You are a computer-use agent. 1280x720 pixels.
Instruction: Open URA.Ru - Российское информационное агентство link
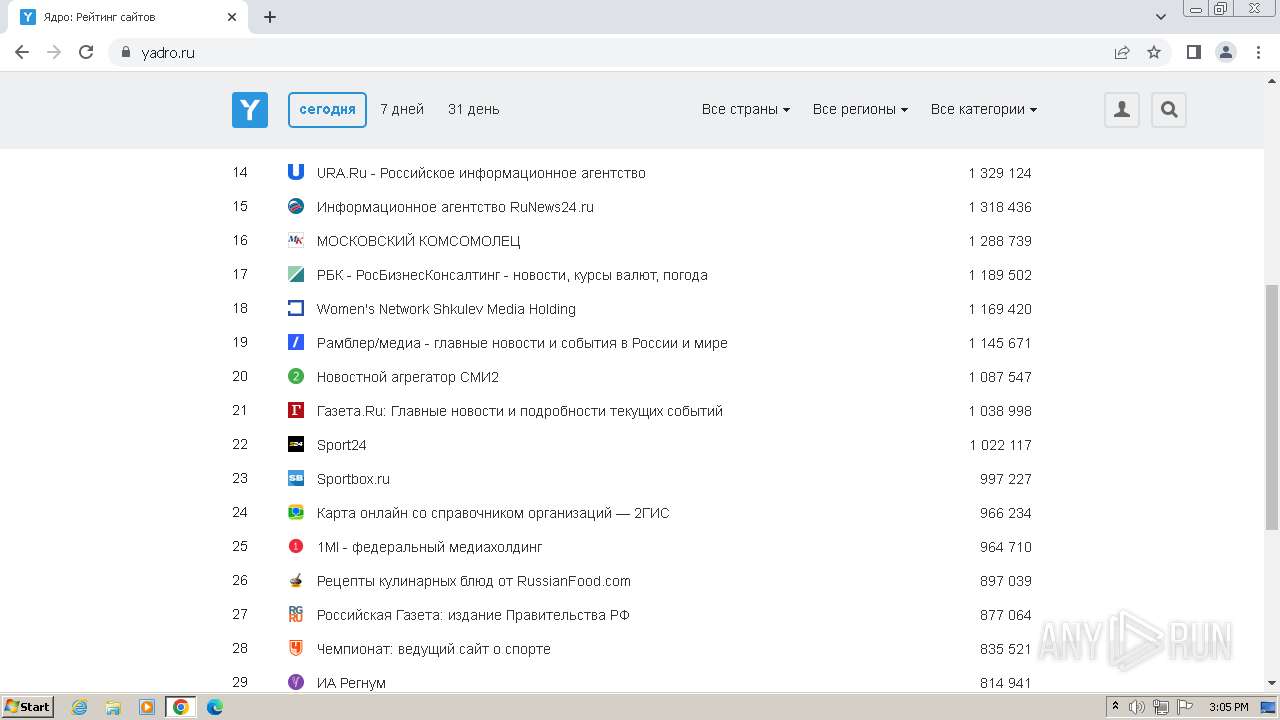[x=481, y=173]
